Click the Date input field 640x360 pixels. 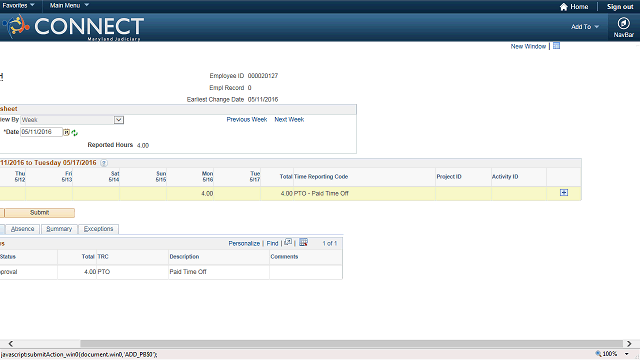coord(41,132)
